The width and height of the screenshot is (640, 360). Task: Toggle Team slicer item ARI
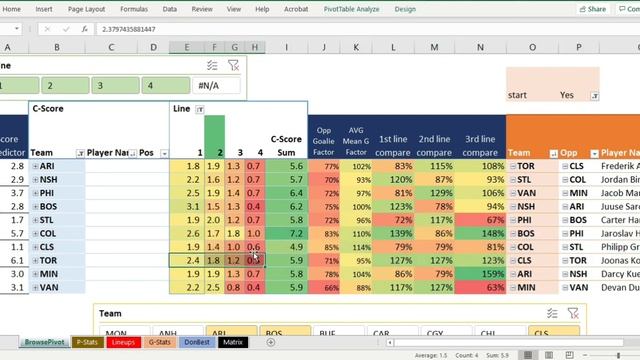tap(231, 331)
